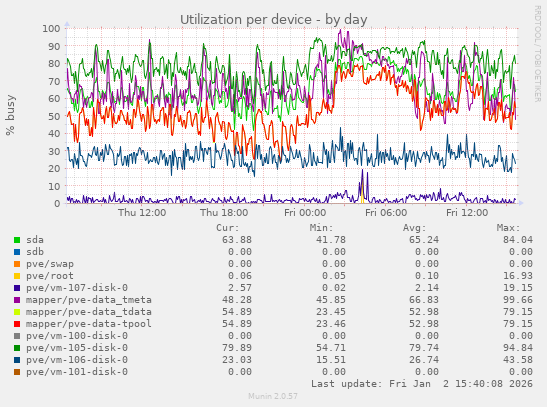Select the pve/vm-105-disk-0 legend label

tap(77, 348)
